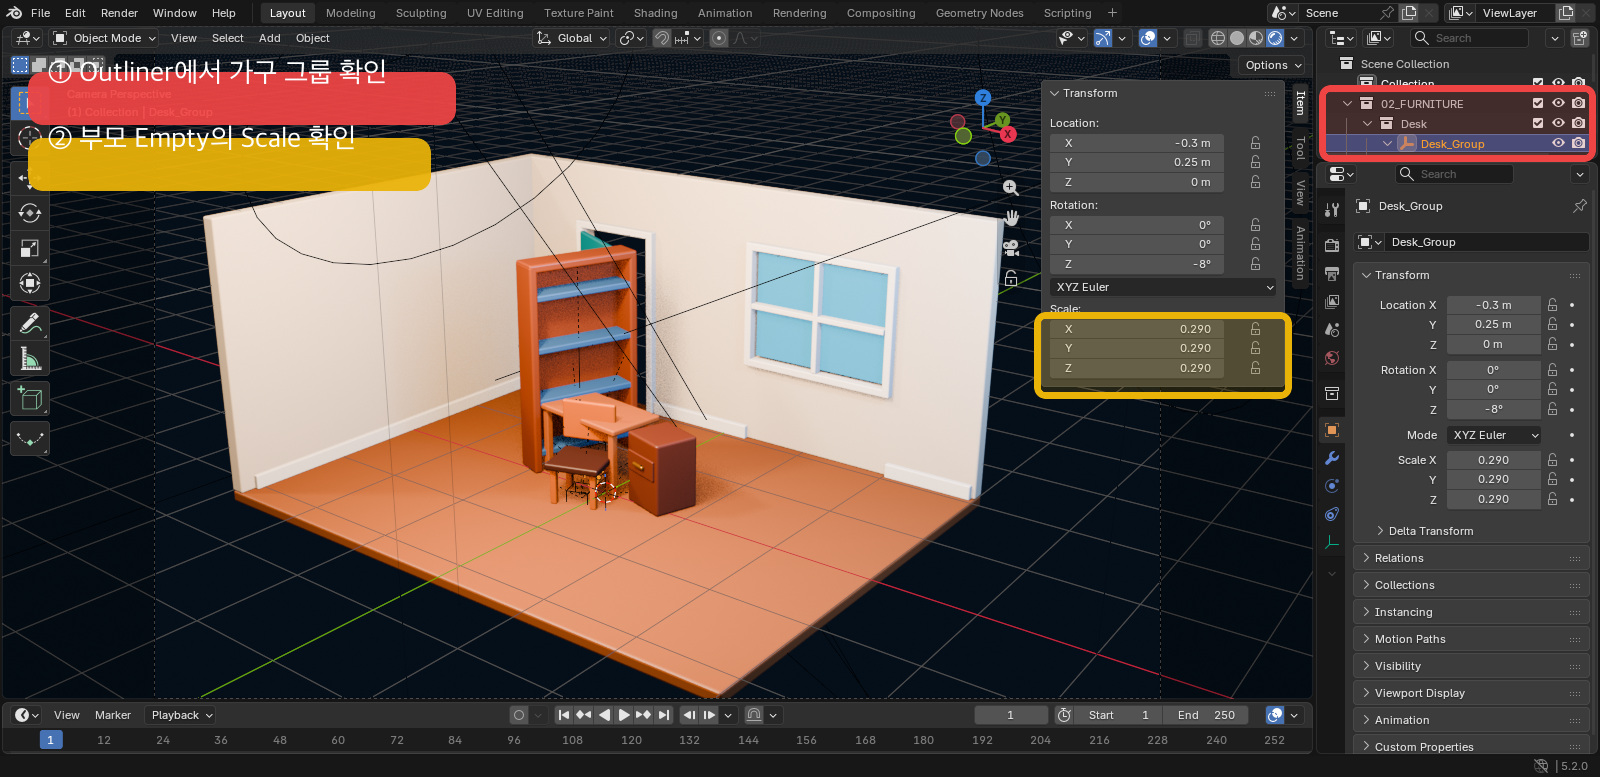The height and width of the screenshot is (777, 1600).
Task: Collapse the Desk collection tree row
Action: [1367, 124]
